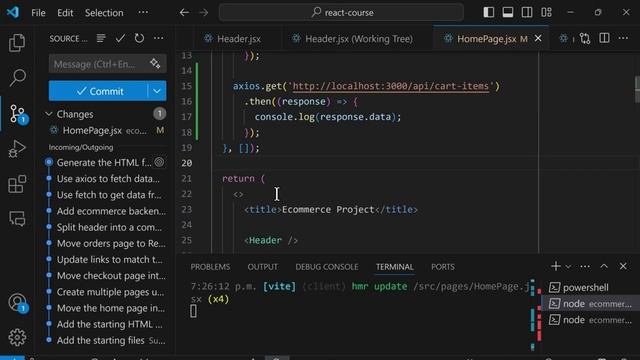Open the Customize Layout icon
Screen dimensions: 640x360
click(546, 13)
